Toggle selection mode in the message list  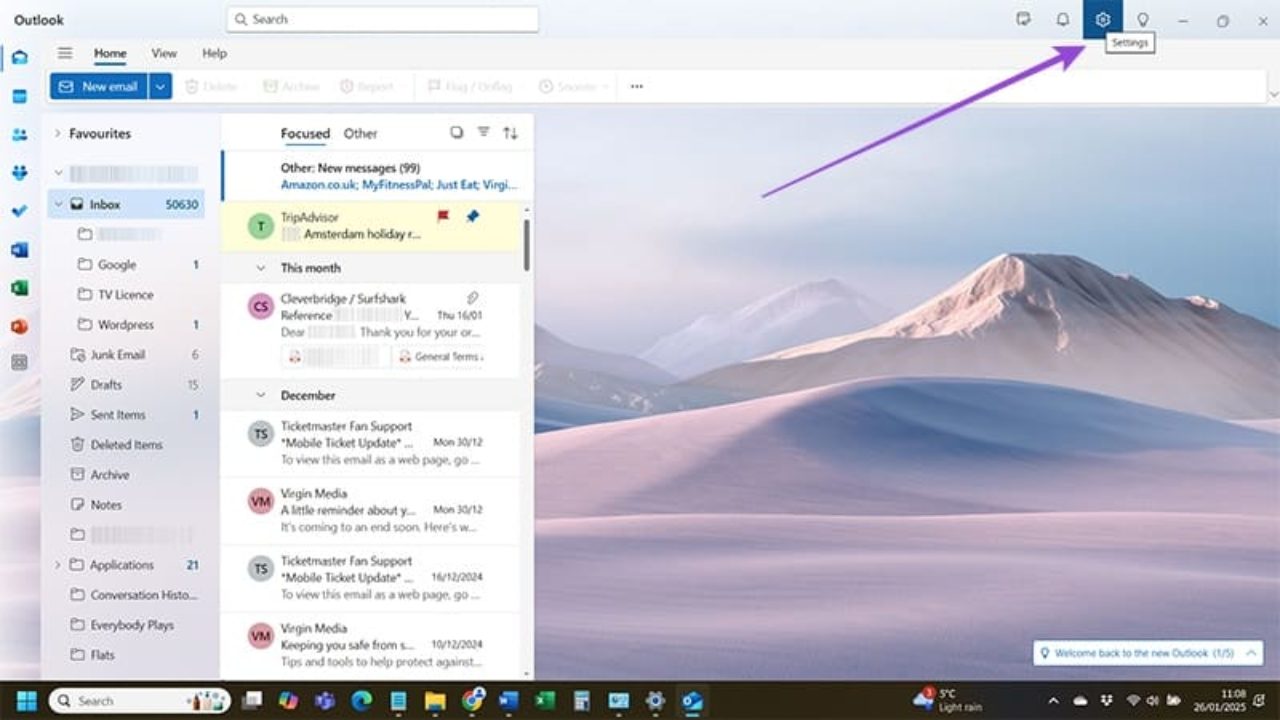click(456, 131)
